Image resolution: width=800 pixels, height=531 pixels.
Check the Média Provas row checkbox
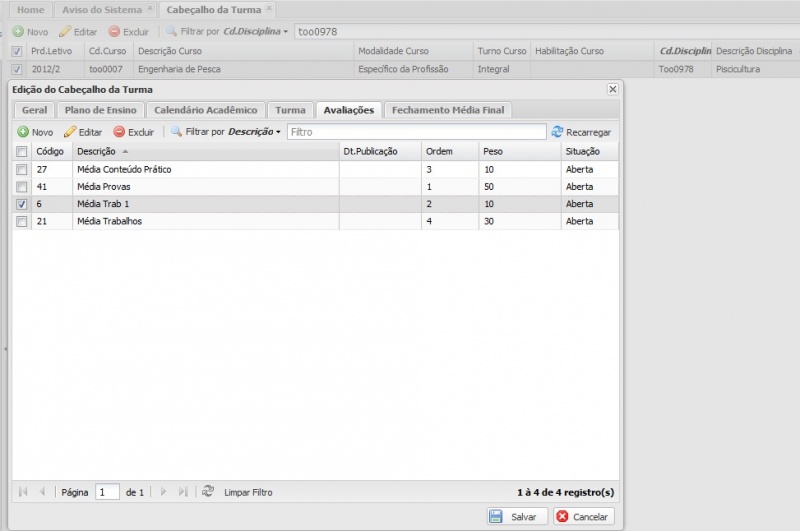point(22,187)
